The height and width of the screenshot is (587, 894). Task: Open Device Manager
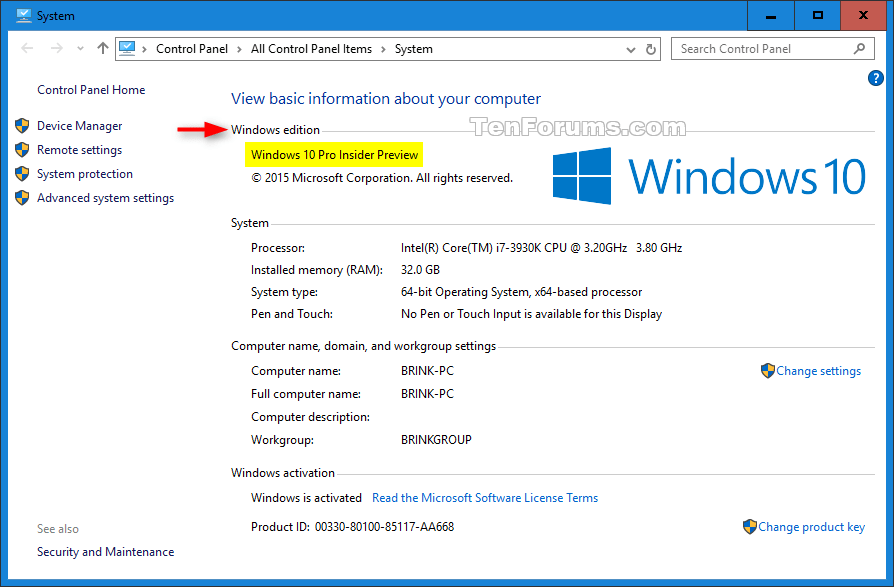tap(80, 125)
